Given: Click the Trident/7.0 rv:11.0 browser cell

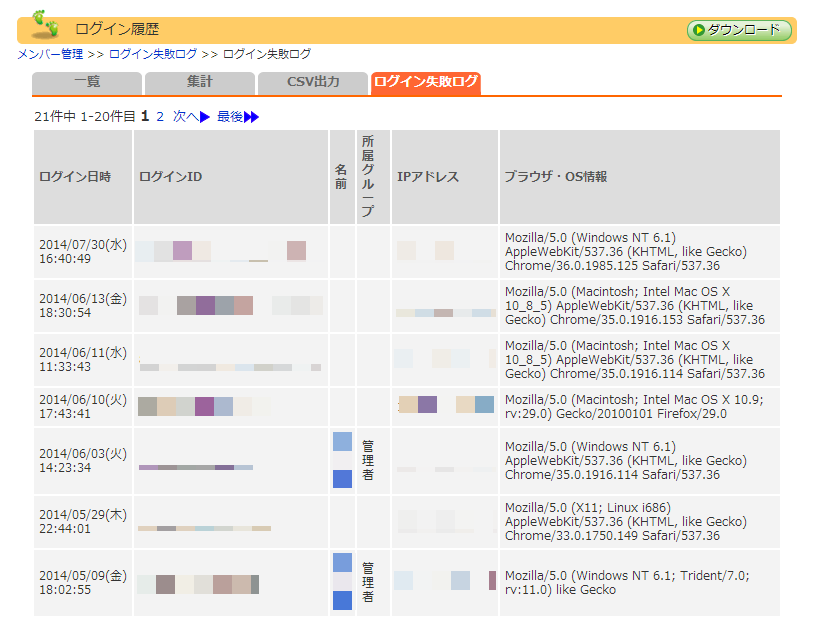Looking at the screenshot, I should 640,583.
